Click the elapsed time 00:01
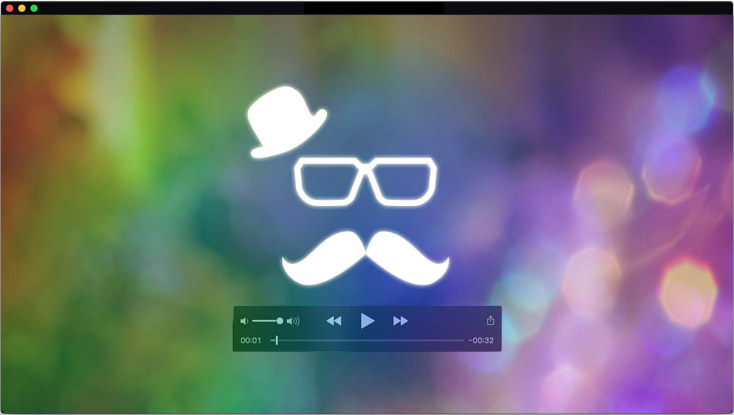Screen dimensions: 734x415 (x=250, y=341)
